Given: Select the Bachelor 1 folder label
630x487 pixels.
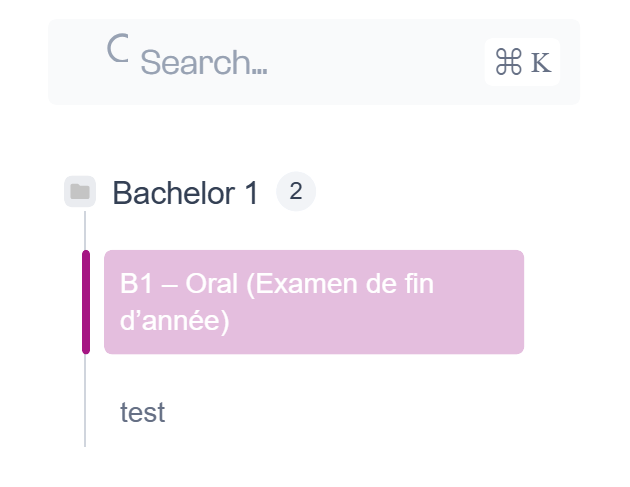Looking at the screenshot, I should coord(185,193).
